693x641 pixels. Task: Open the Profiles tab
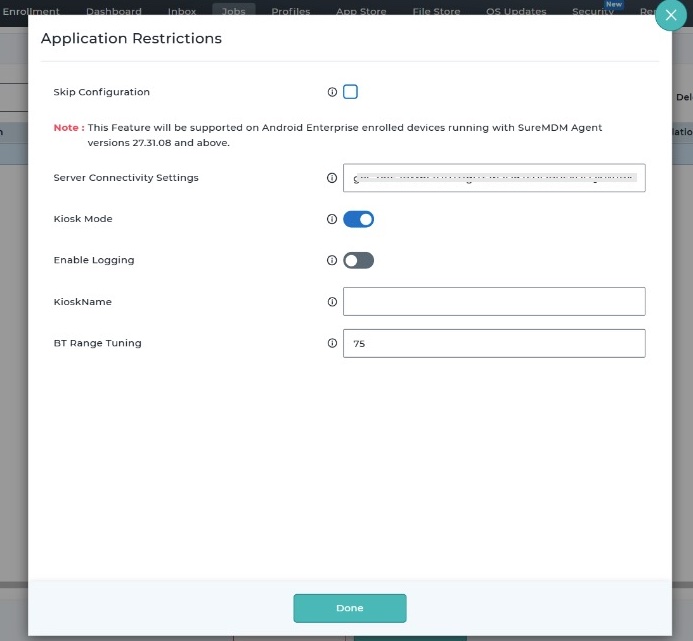pyautogui.click(x=290, y=11)
